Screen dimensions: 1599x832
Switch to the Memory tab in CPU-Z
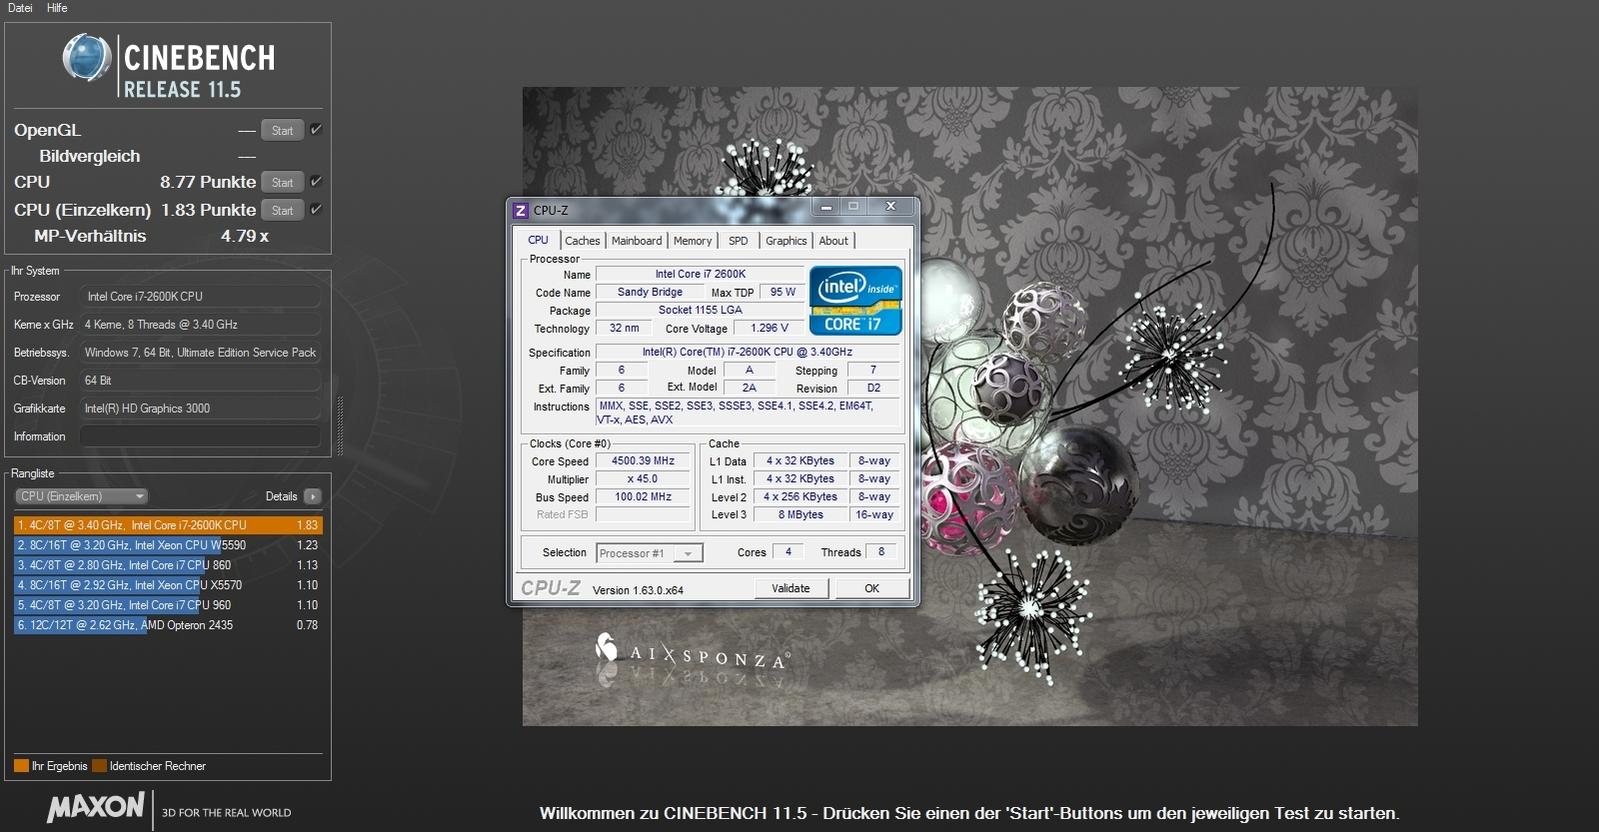click(692, 241)
